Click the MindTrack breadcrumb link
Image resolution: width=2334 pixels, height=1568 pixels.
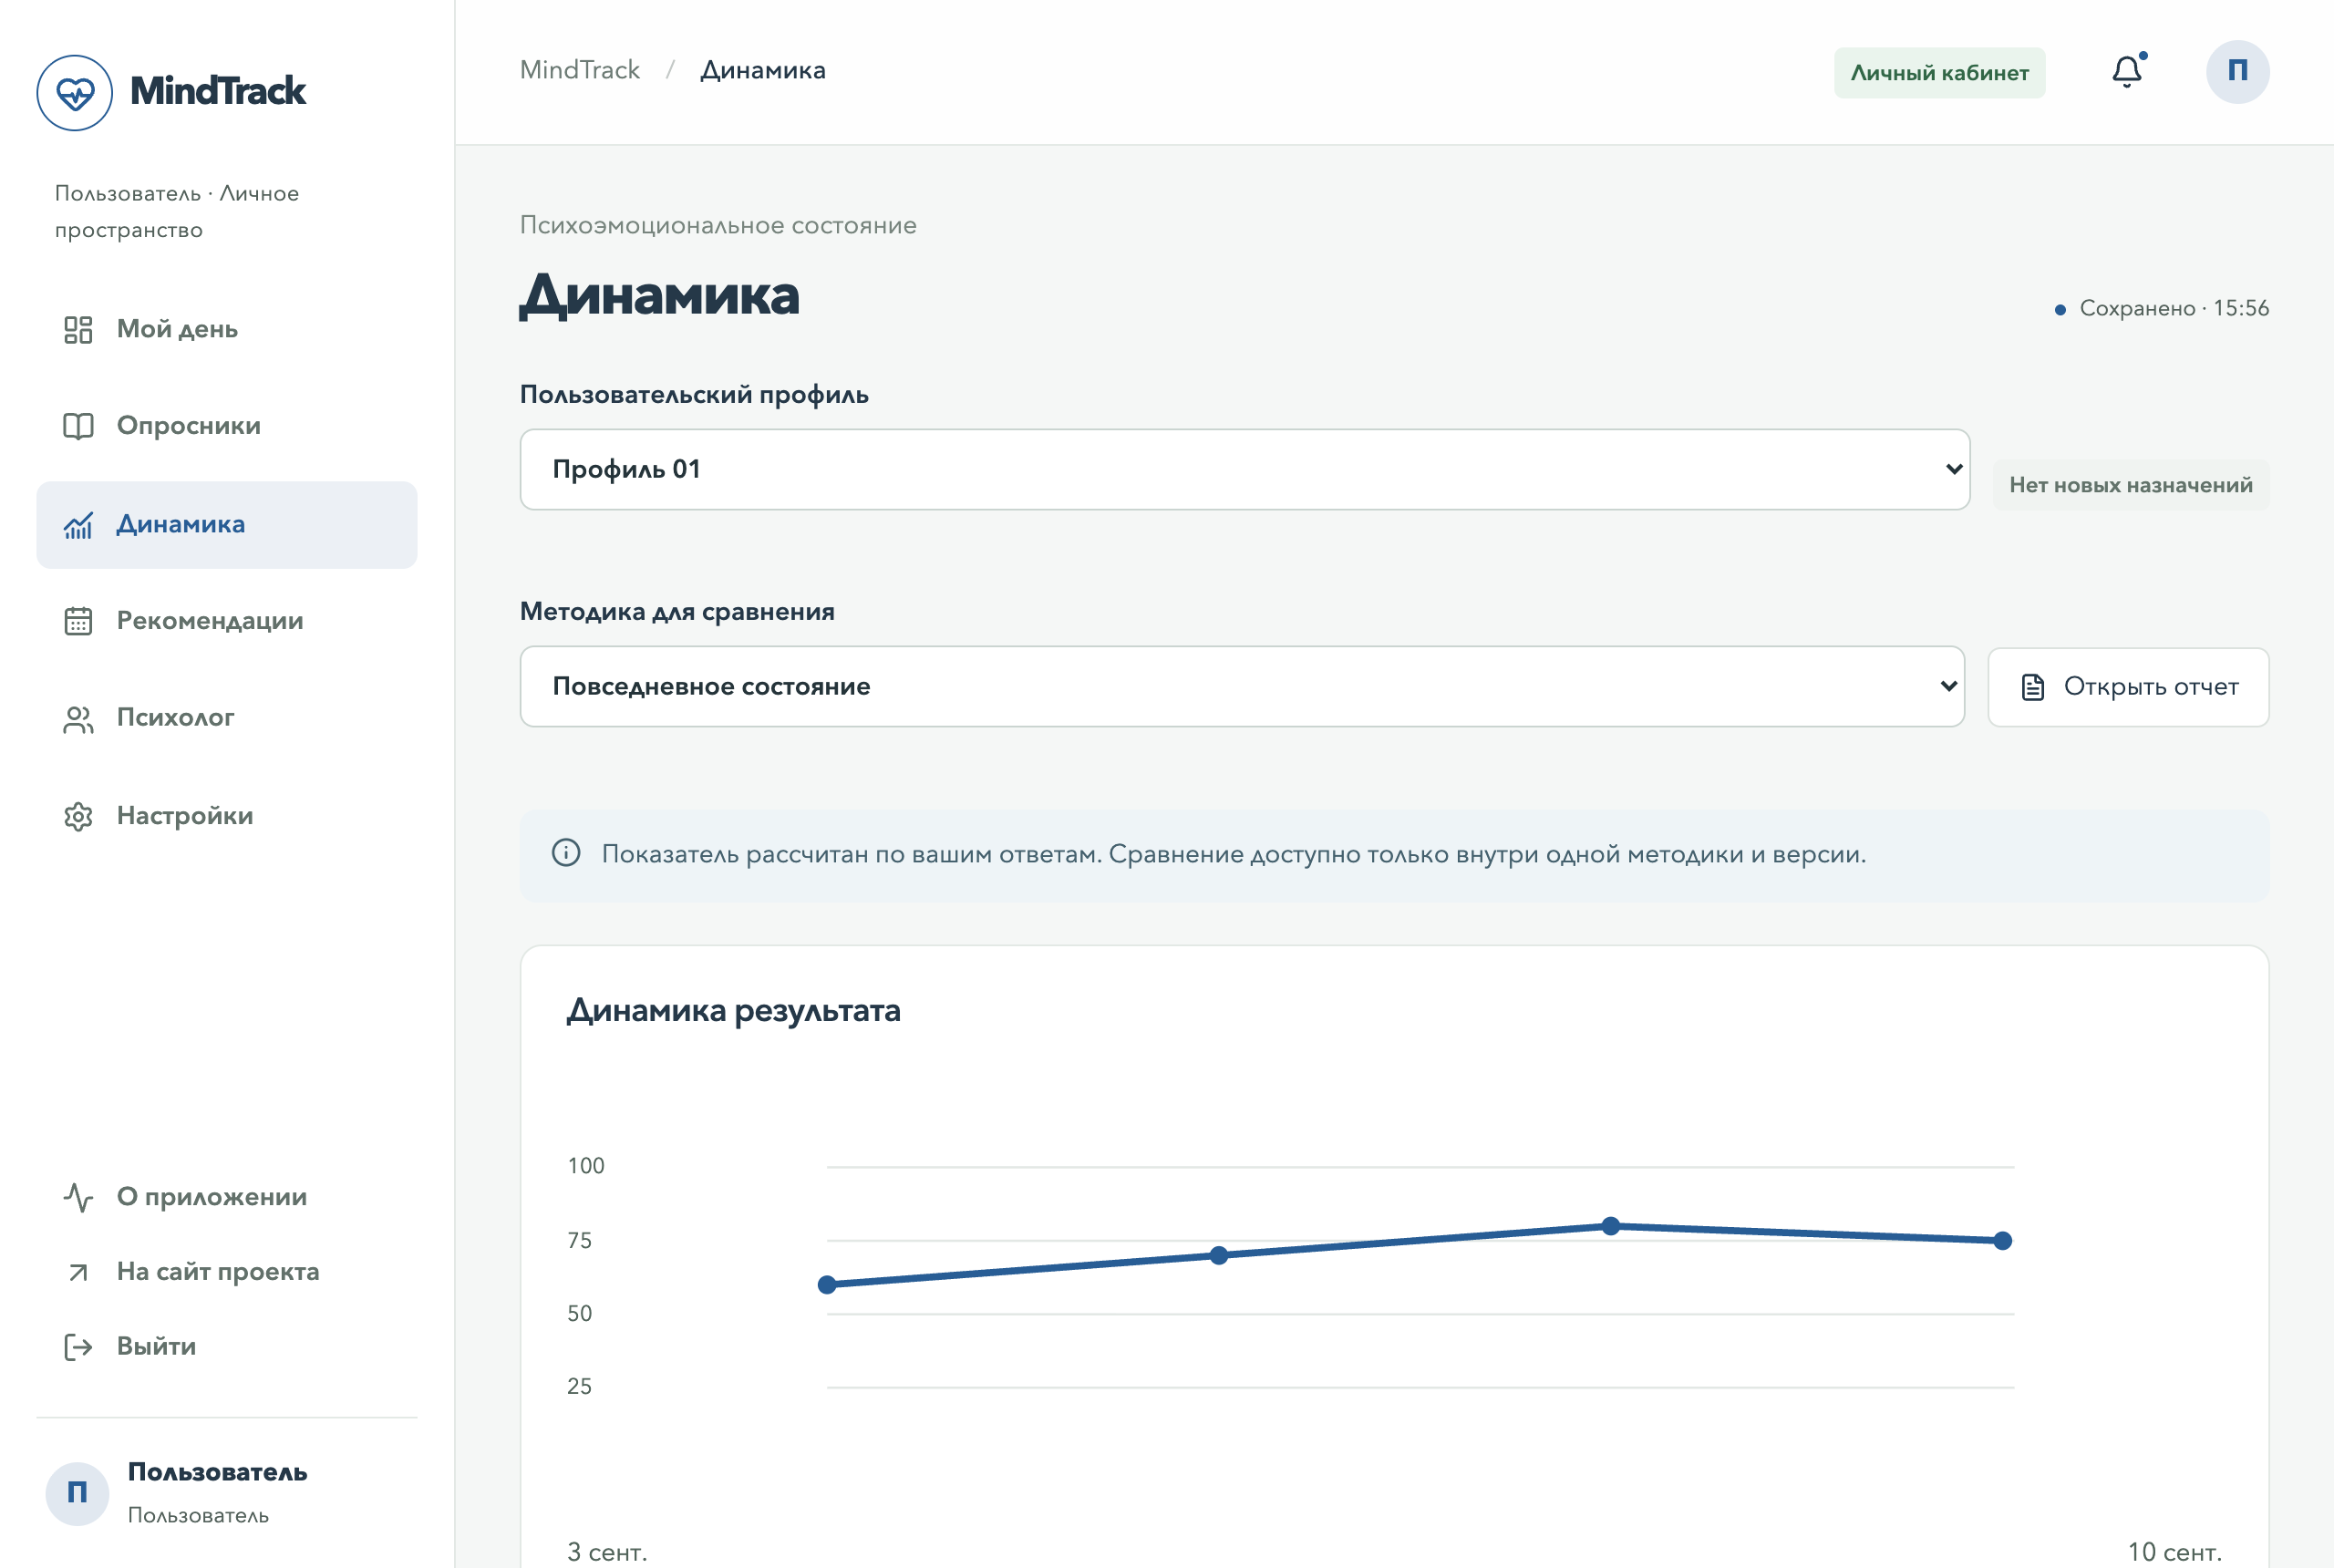click(x=580, y=70)
